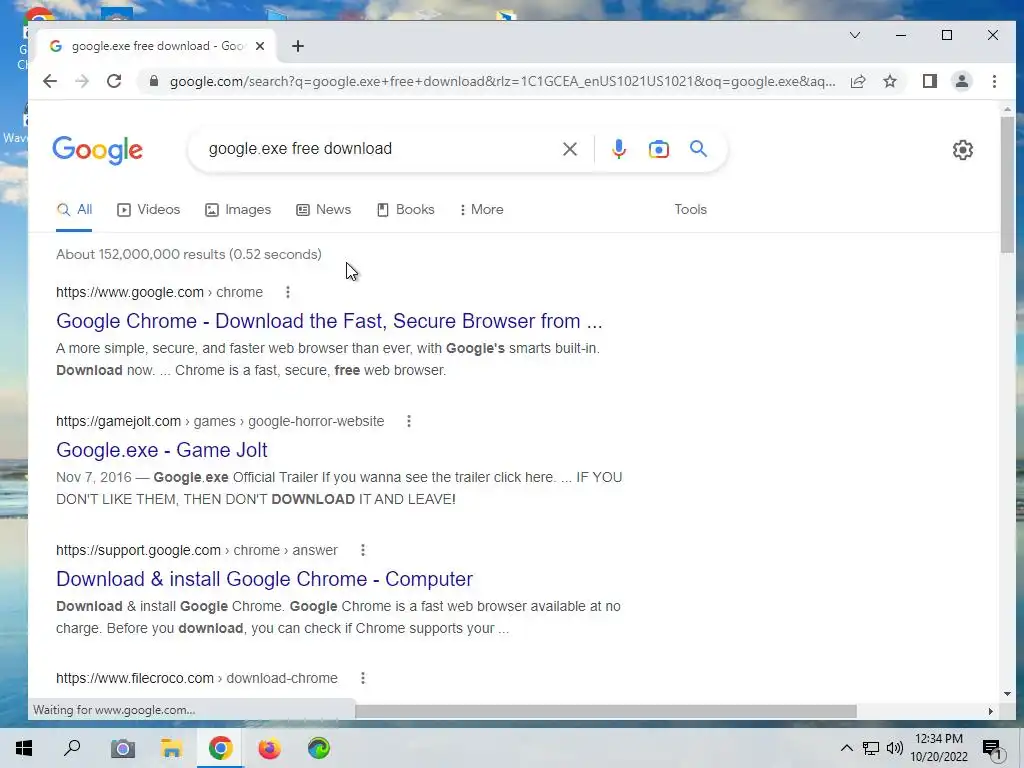The image size is (1024, 768).
Task: Click the results count text
Action: [189, 254]
